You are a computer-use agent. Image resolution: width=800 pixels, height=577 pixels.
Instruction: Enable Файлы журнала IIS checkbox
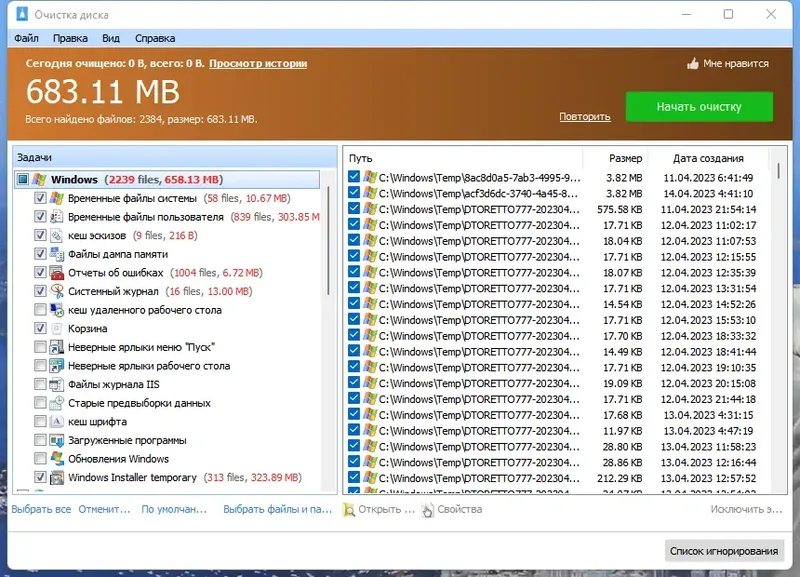40,384
